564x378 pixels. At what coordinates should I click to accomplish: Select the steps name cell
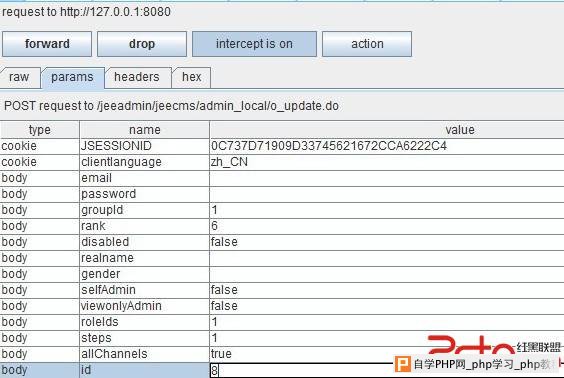tap(144, 338)
